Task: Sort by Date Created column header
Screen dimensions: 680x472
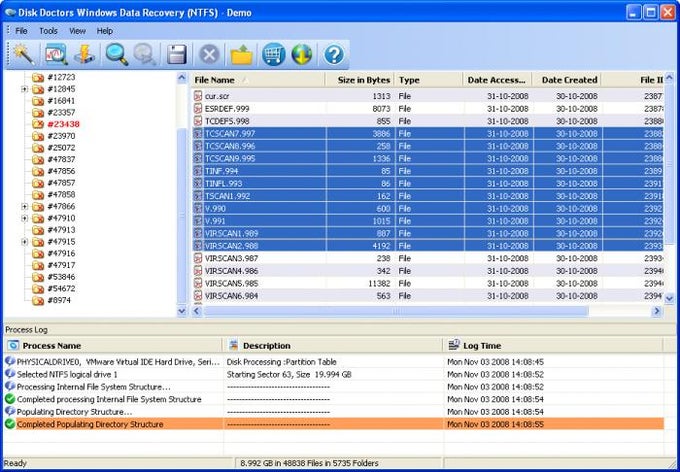Action: pyautogui.click(x=566, y=80)
